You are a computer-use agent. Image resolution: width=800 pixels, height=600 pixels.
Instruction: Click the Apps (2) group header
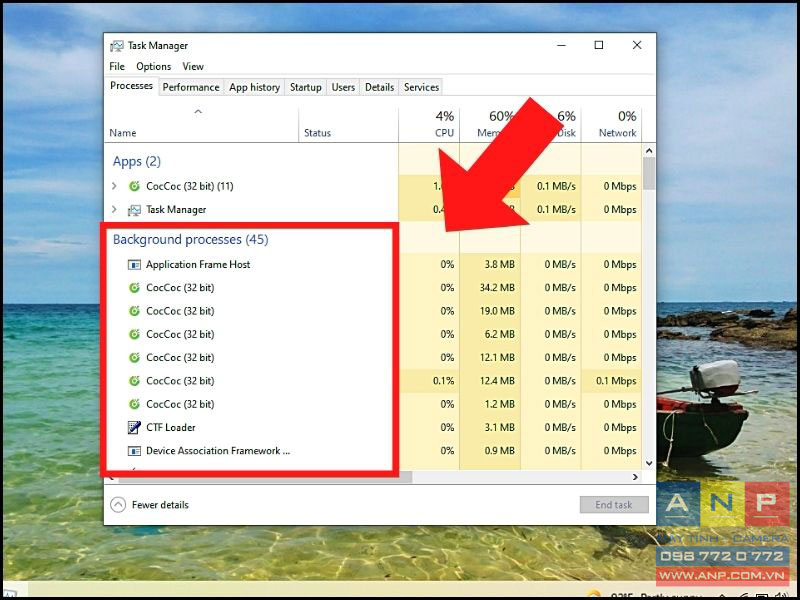137,162
